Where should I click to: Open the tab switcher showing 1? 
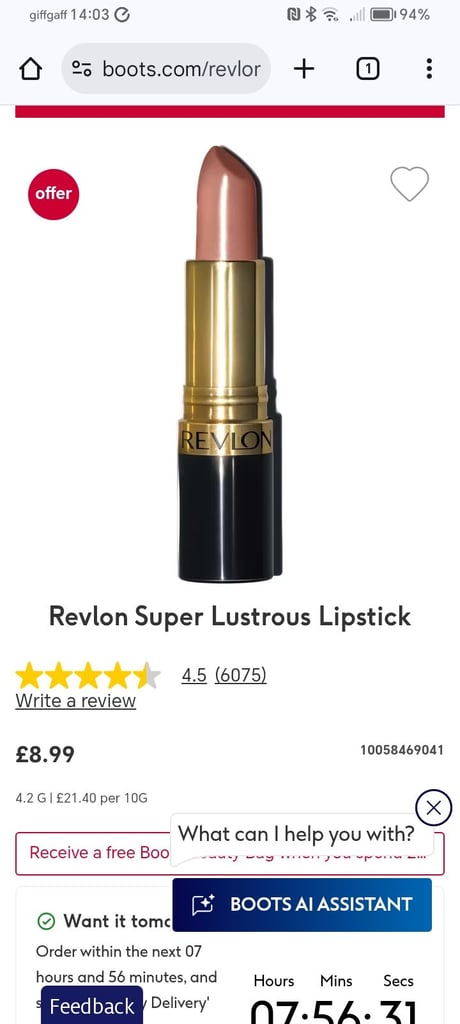tap(368, 69)
